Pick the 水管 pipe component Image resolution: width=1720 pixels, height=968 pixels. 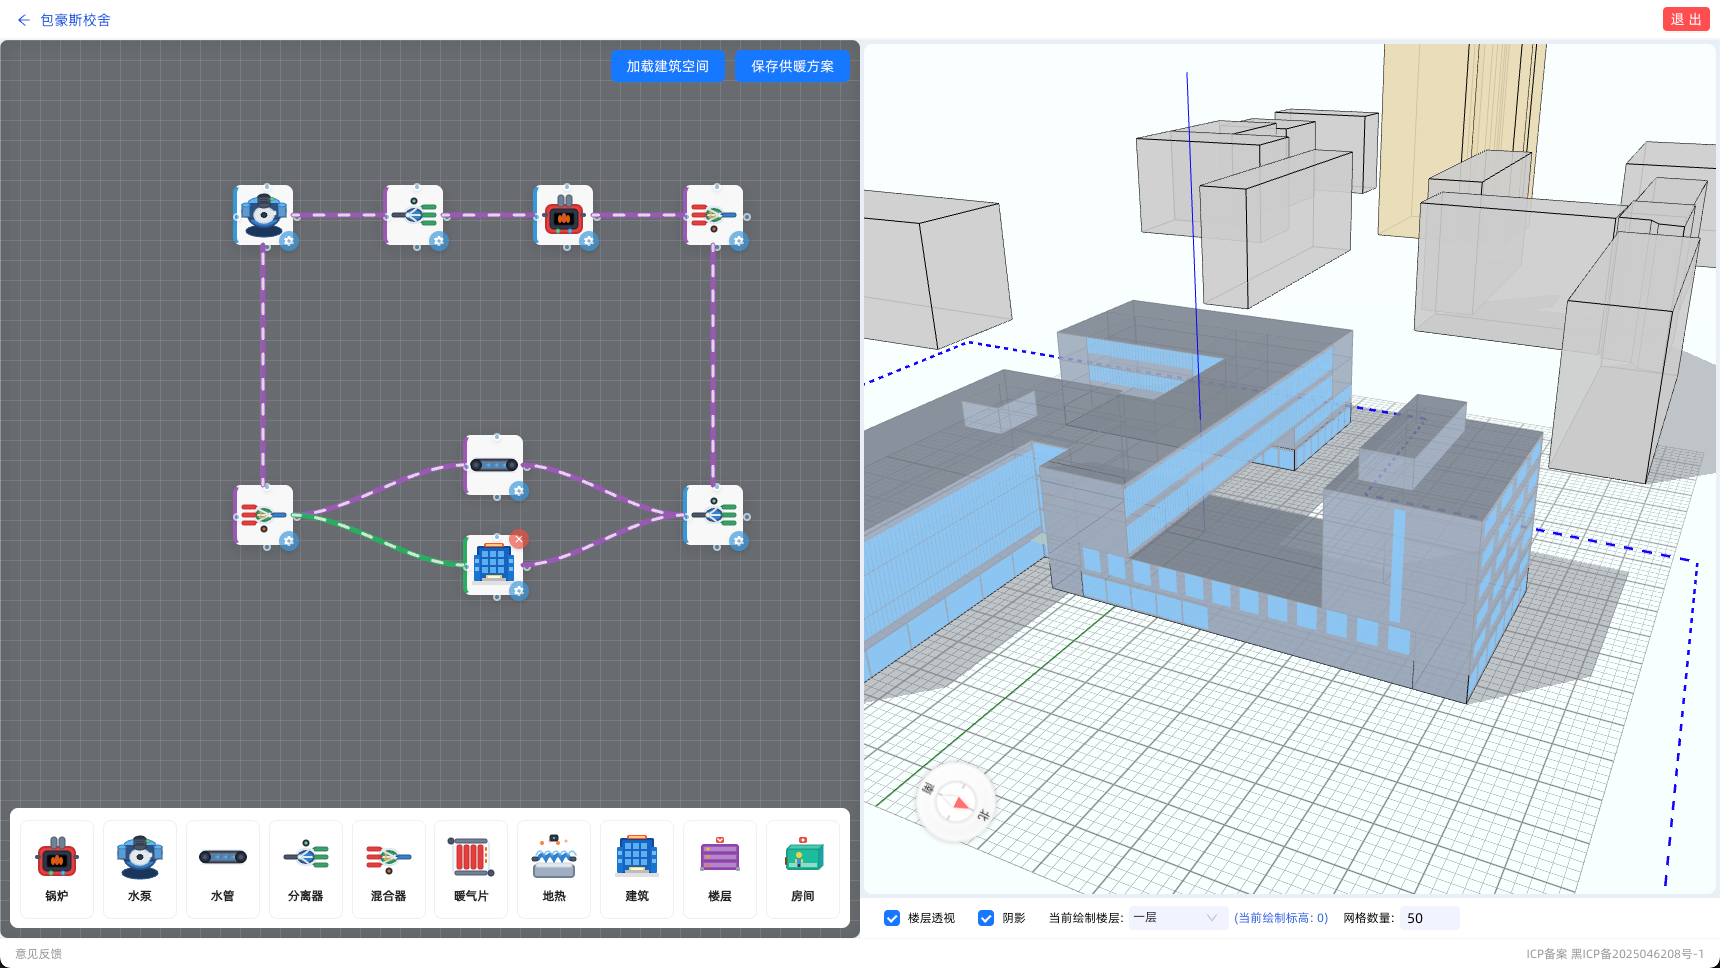click(x=223, y=869)
